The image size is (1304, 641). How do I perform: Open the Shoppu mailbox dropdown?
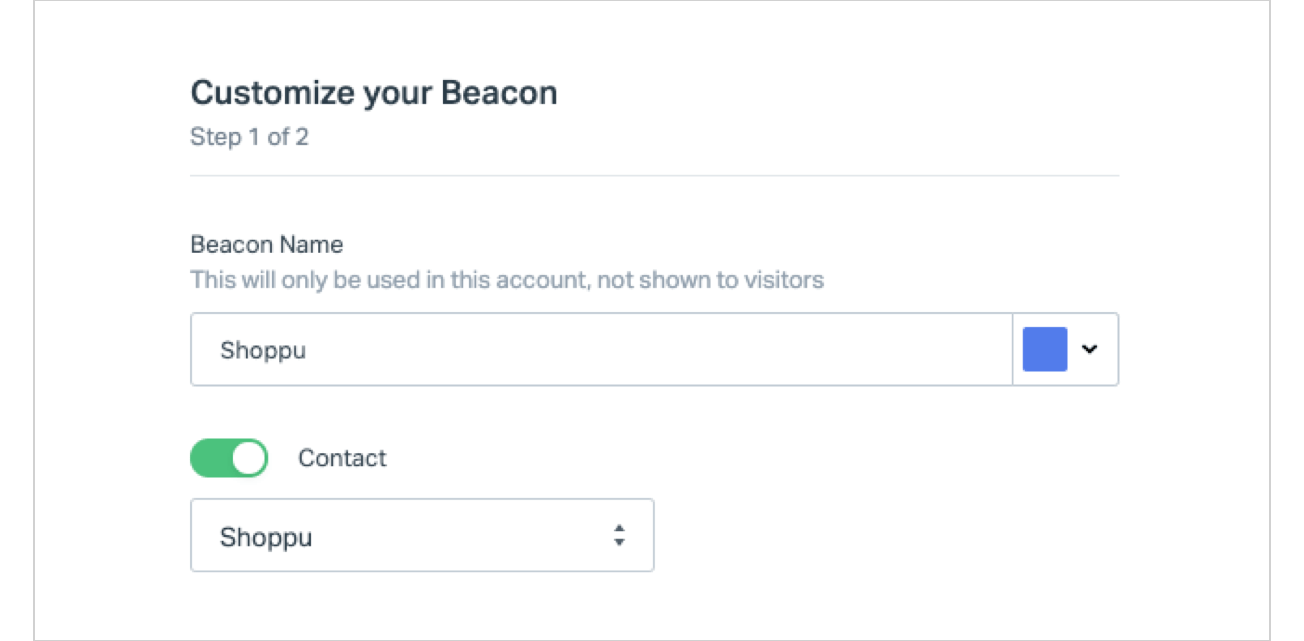(421, 536)
